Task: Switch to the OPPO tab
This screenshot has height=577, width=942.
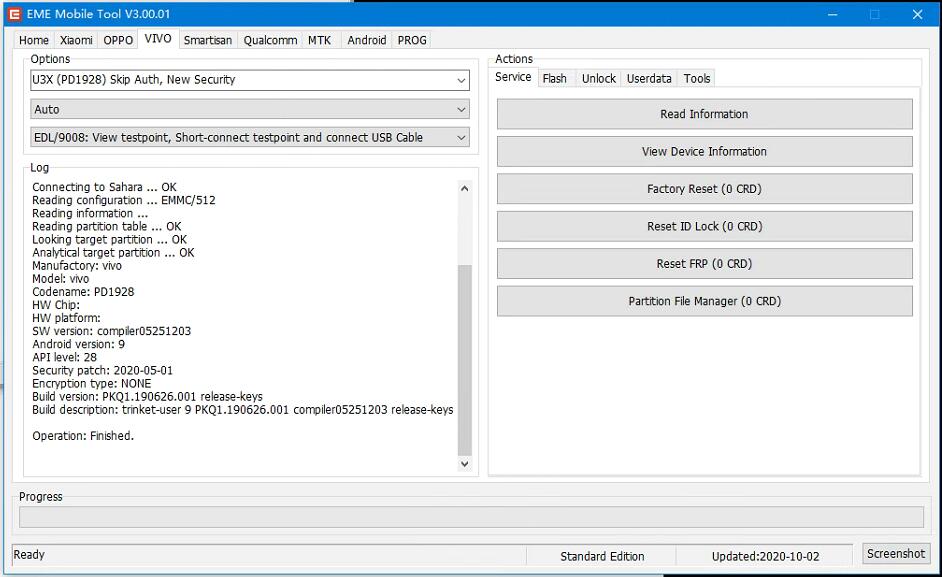Action: 118,40
